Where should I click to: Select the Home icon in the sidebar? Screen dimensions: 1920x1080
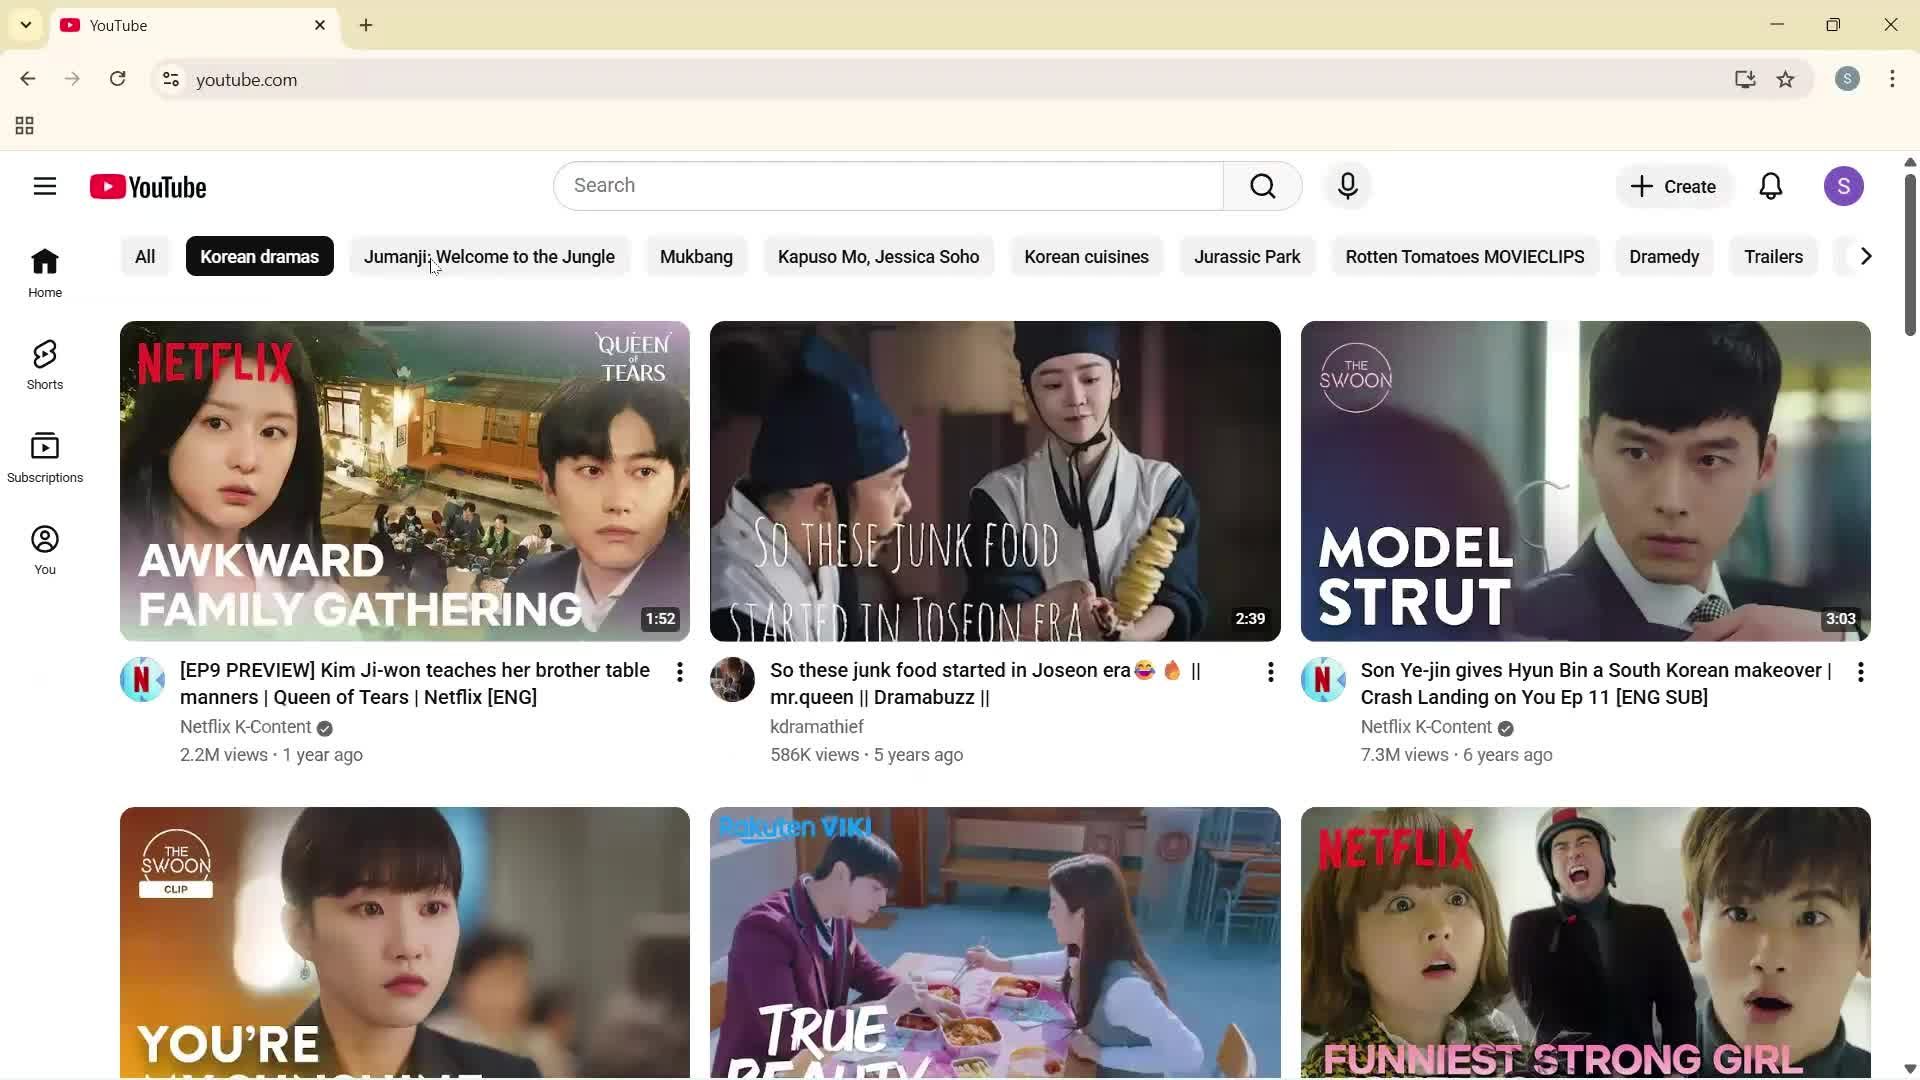[44, 271]
